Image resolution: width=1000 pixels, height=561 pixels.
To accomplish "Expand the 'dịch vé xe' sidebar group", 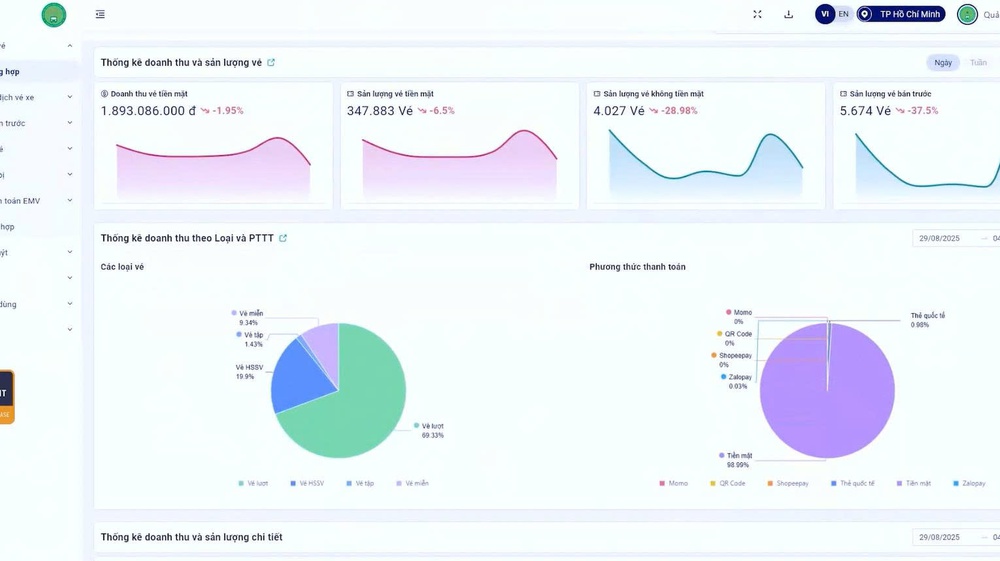I will pos(70,97).
